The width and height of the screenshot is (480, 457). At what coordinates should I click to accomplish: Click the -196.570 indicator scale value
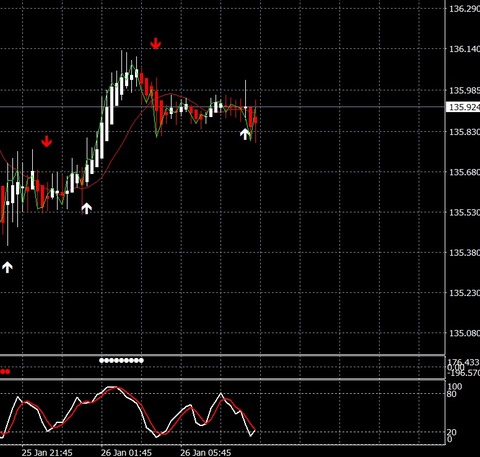463,373
